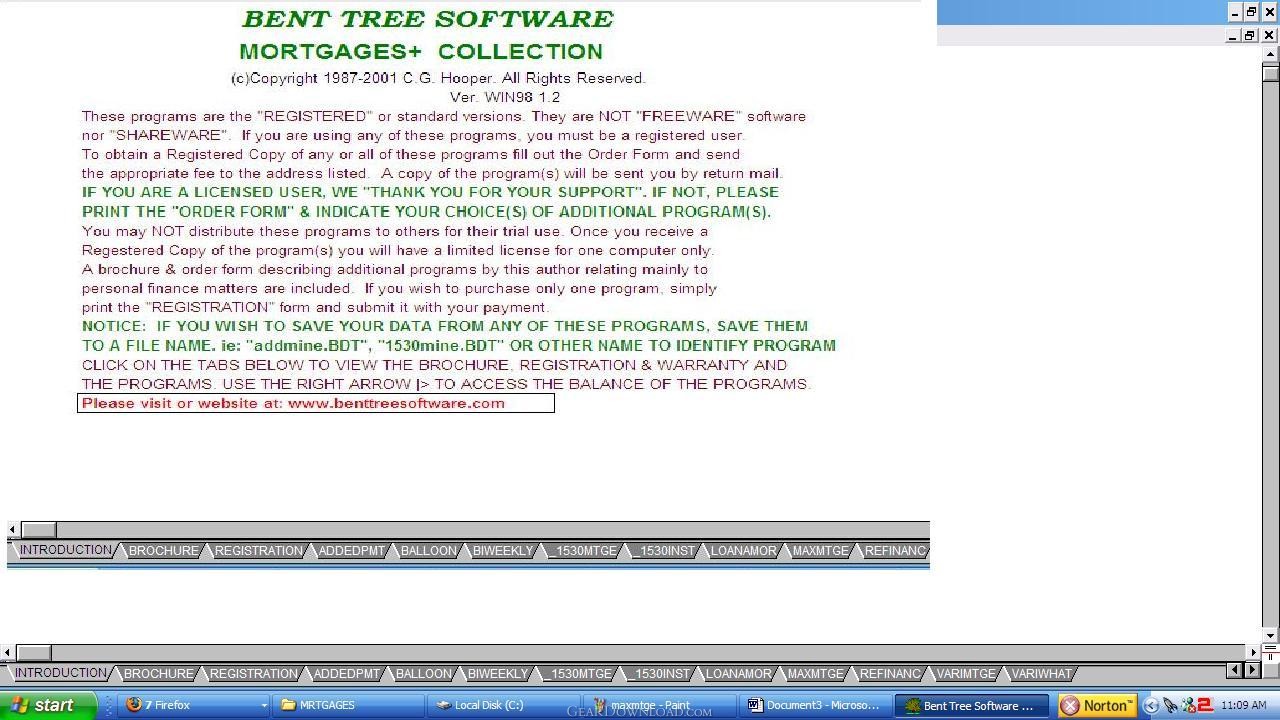
Task: Select LOANAMOR tab in upper inner tab strip
Action: 743,551
